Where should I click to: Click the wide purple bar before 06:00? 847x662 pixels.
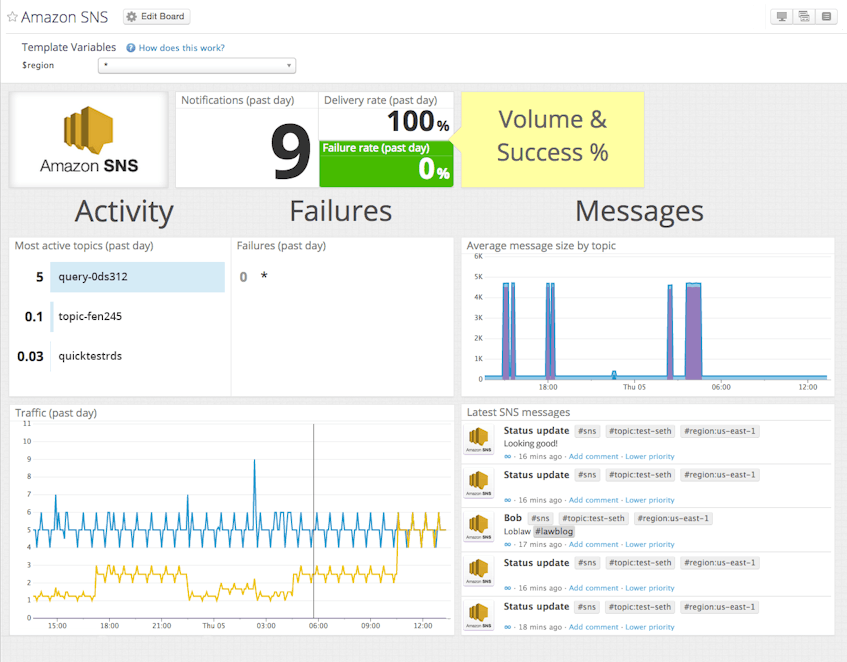(694, 330)
